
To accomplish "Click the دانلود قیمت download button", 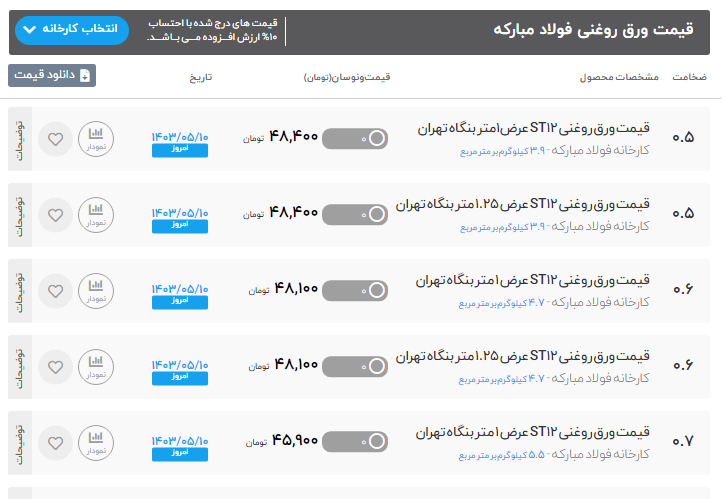I will coord(52,76).
